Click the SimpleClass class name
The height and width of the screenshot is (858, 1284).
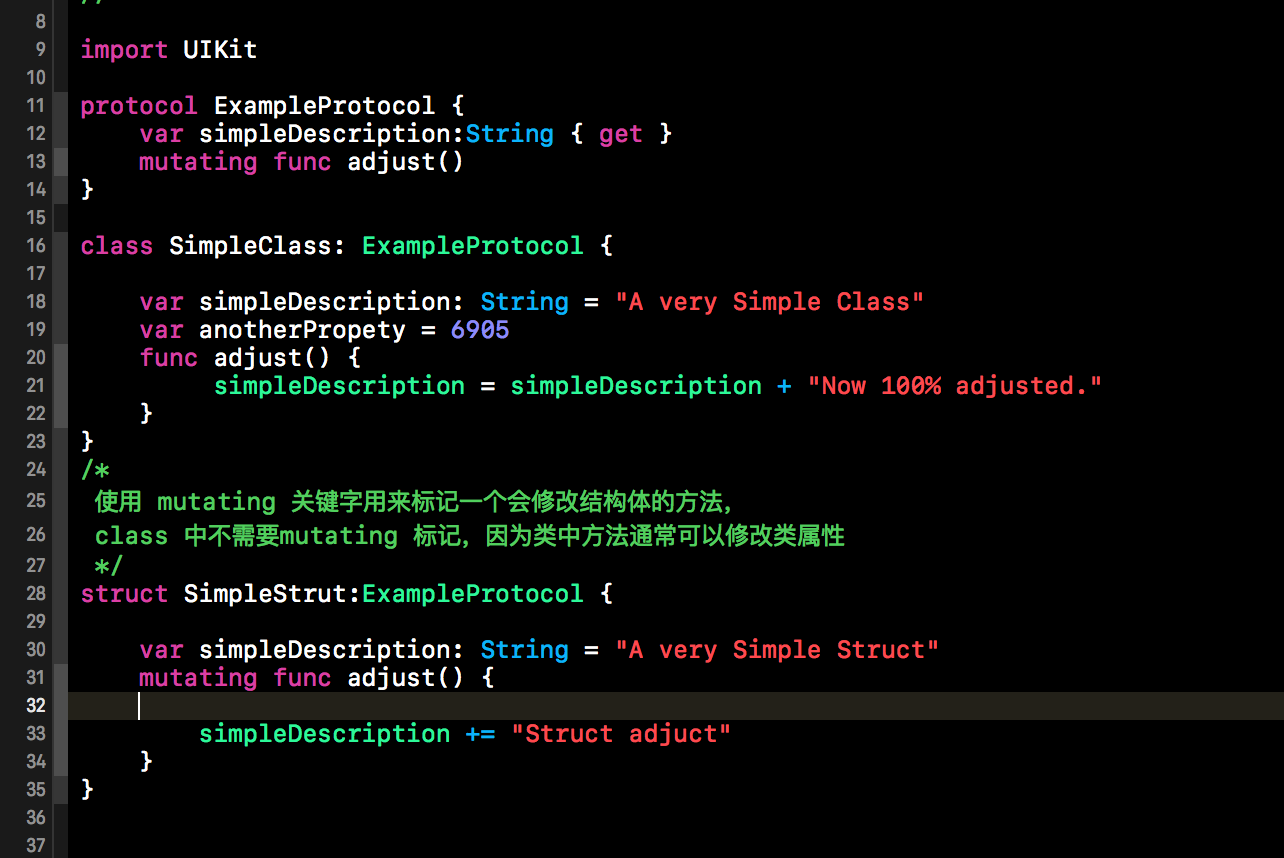[250, 245]
